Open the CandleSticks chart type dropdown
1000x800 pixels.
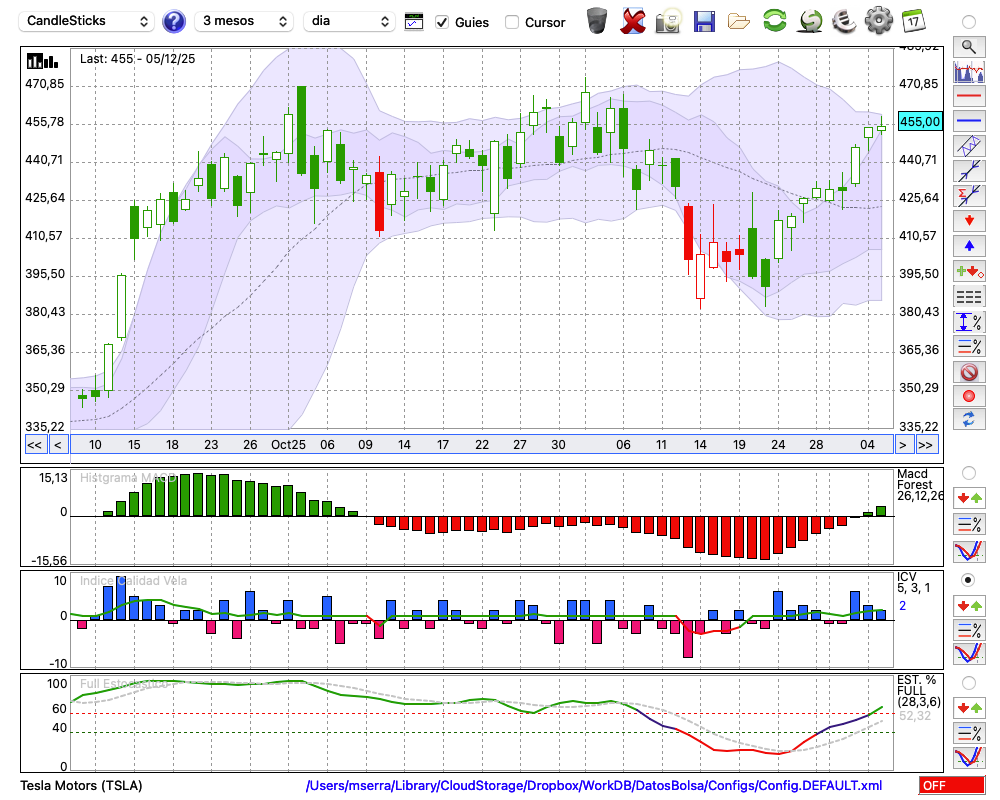87,21
